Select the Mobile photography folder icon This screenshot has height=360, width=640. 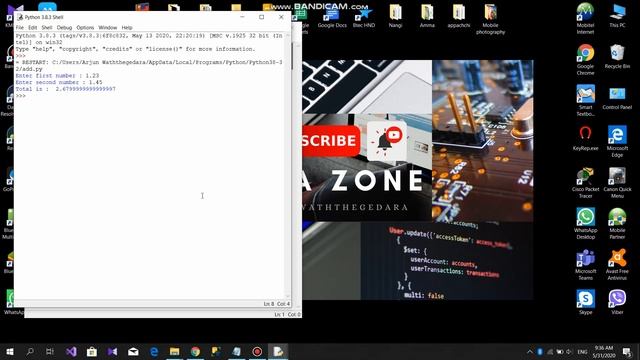pyautogui.click(x=491, y=20)
